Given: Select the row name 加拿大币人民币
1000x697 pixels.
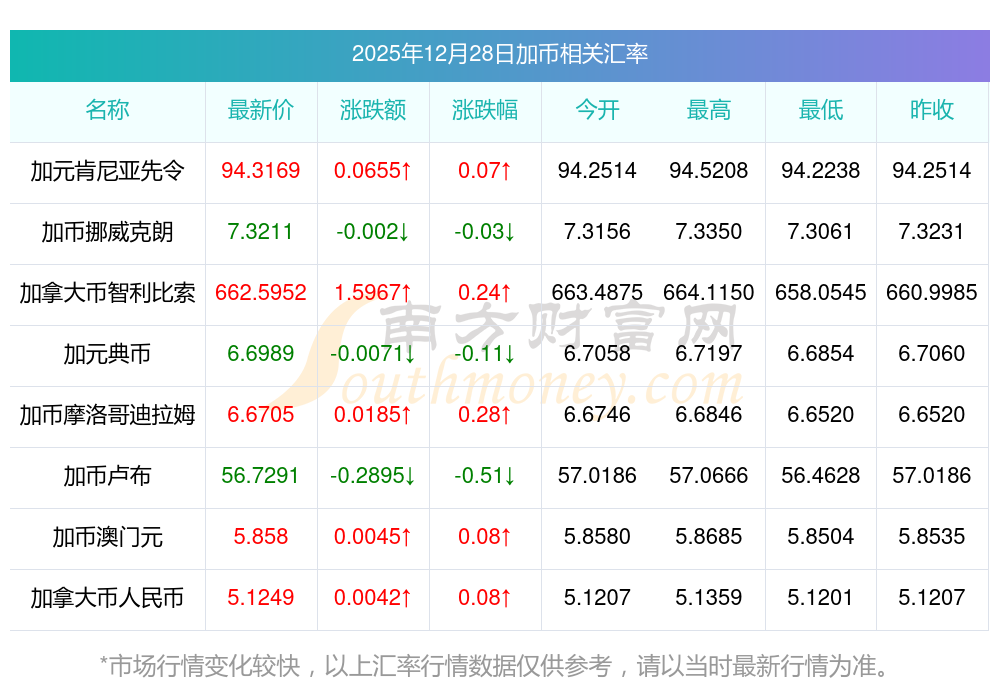Looking at the screenshot, I should coord(107,598).
